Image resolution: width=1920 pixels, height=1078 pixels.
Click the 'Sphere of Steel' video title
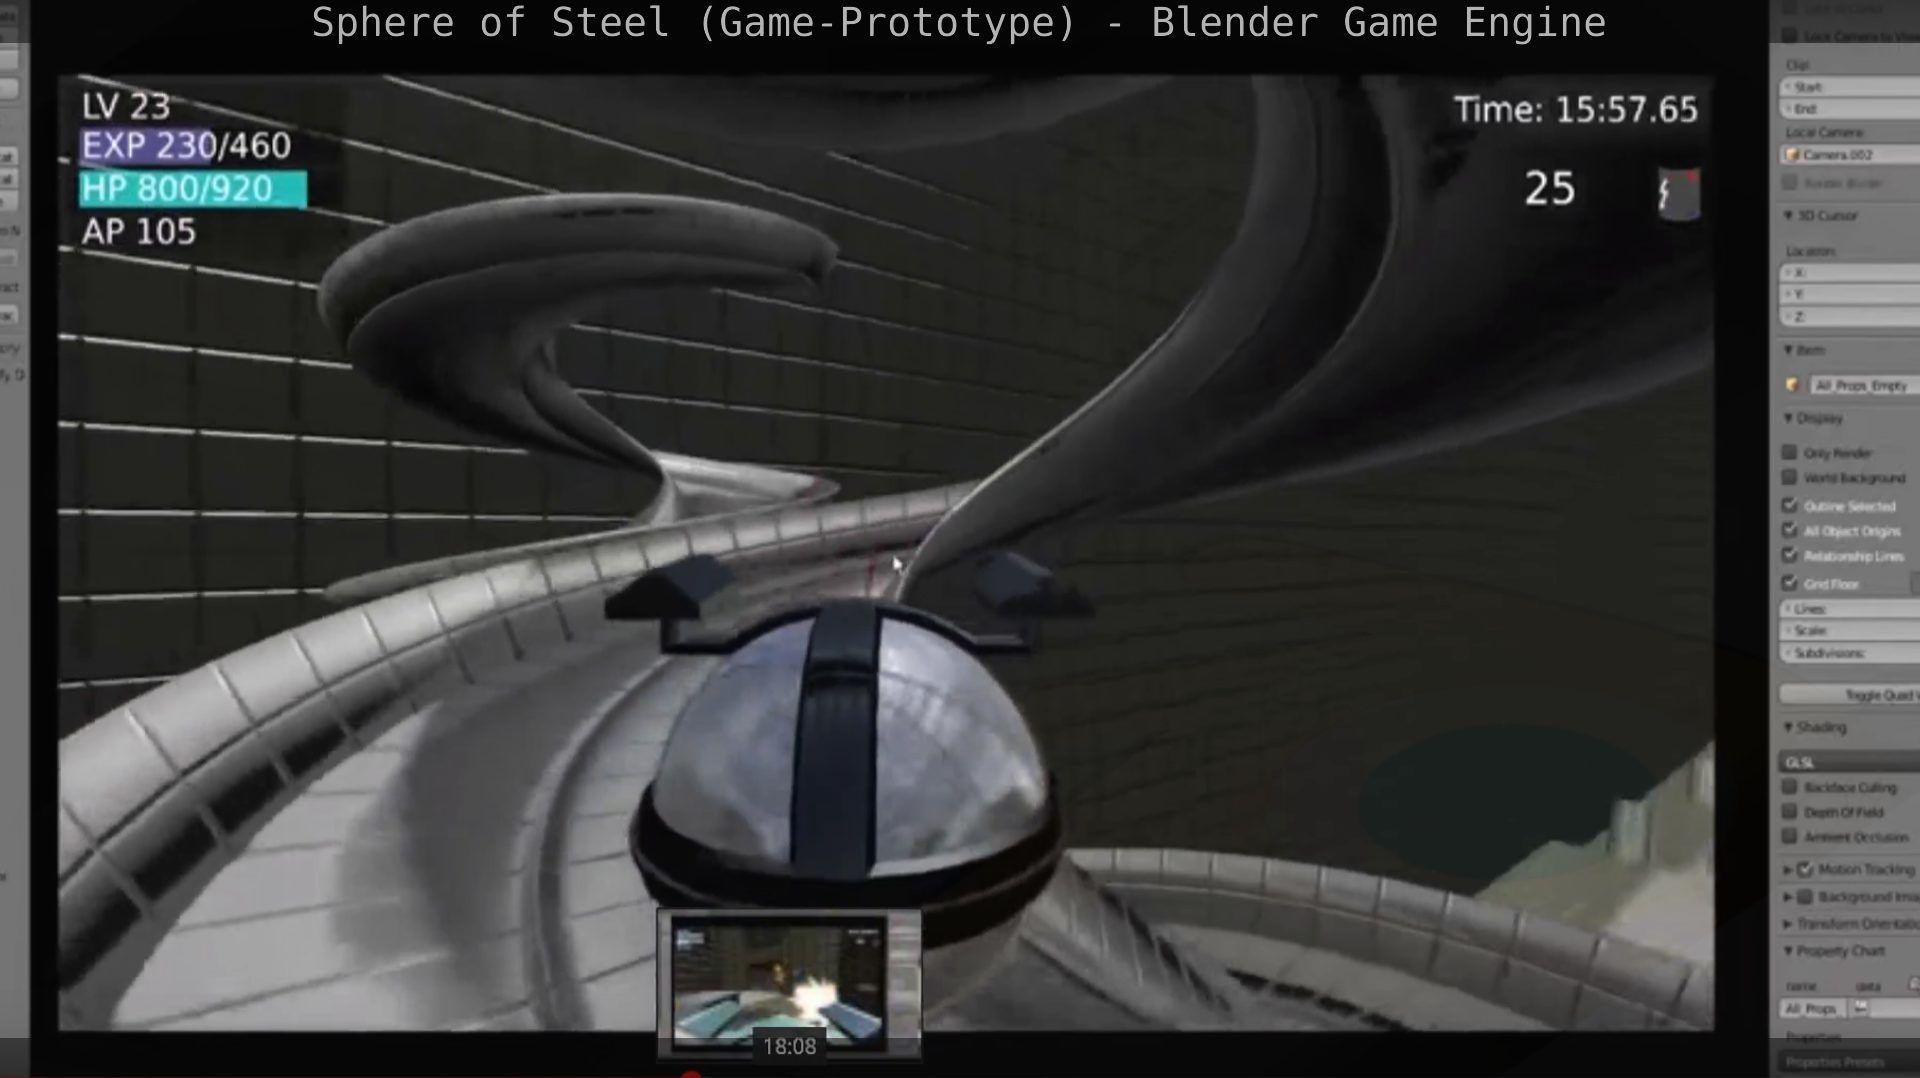[x=959, y=23]
